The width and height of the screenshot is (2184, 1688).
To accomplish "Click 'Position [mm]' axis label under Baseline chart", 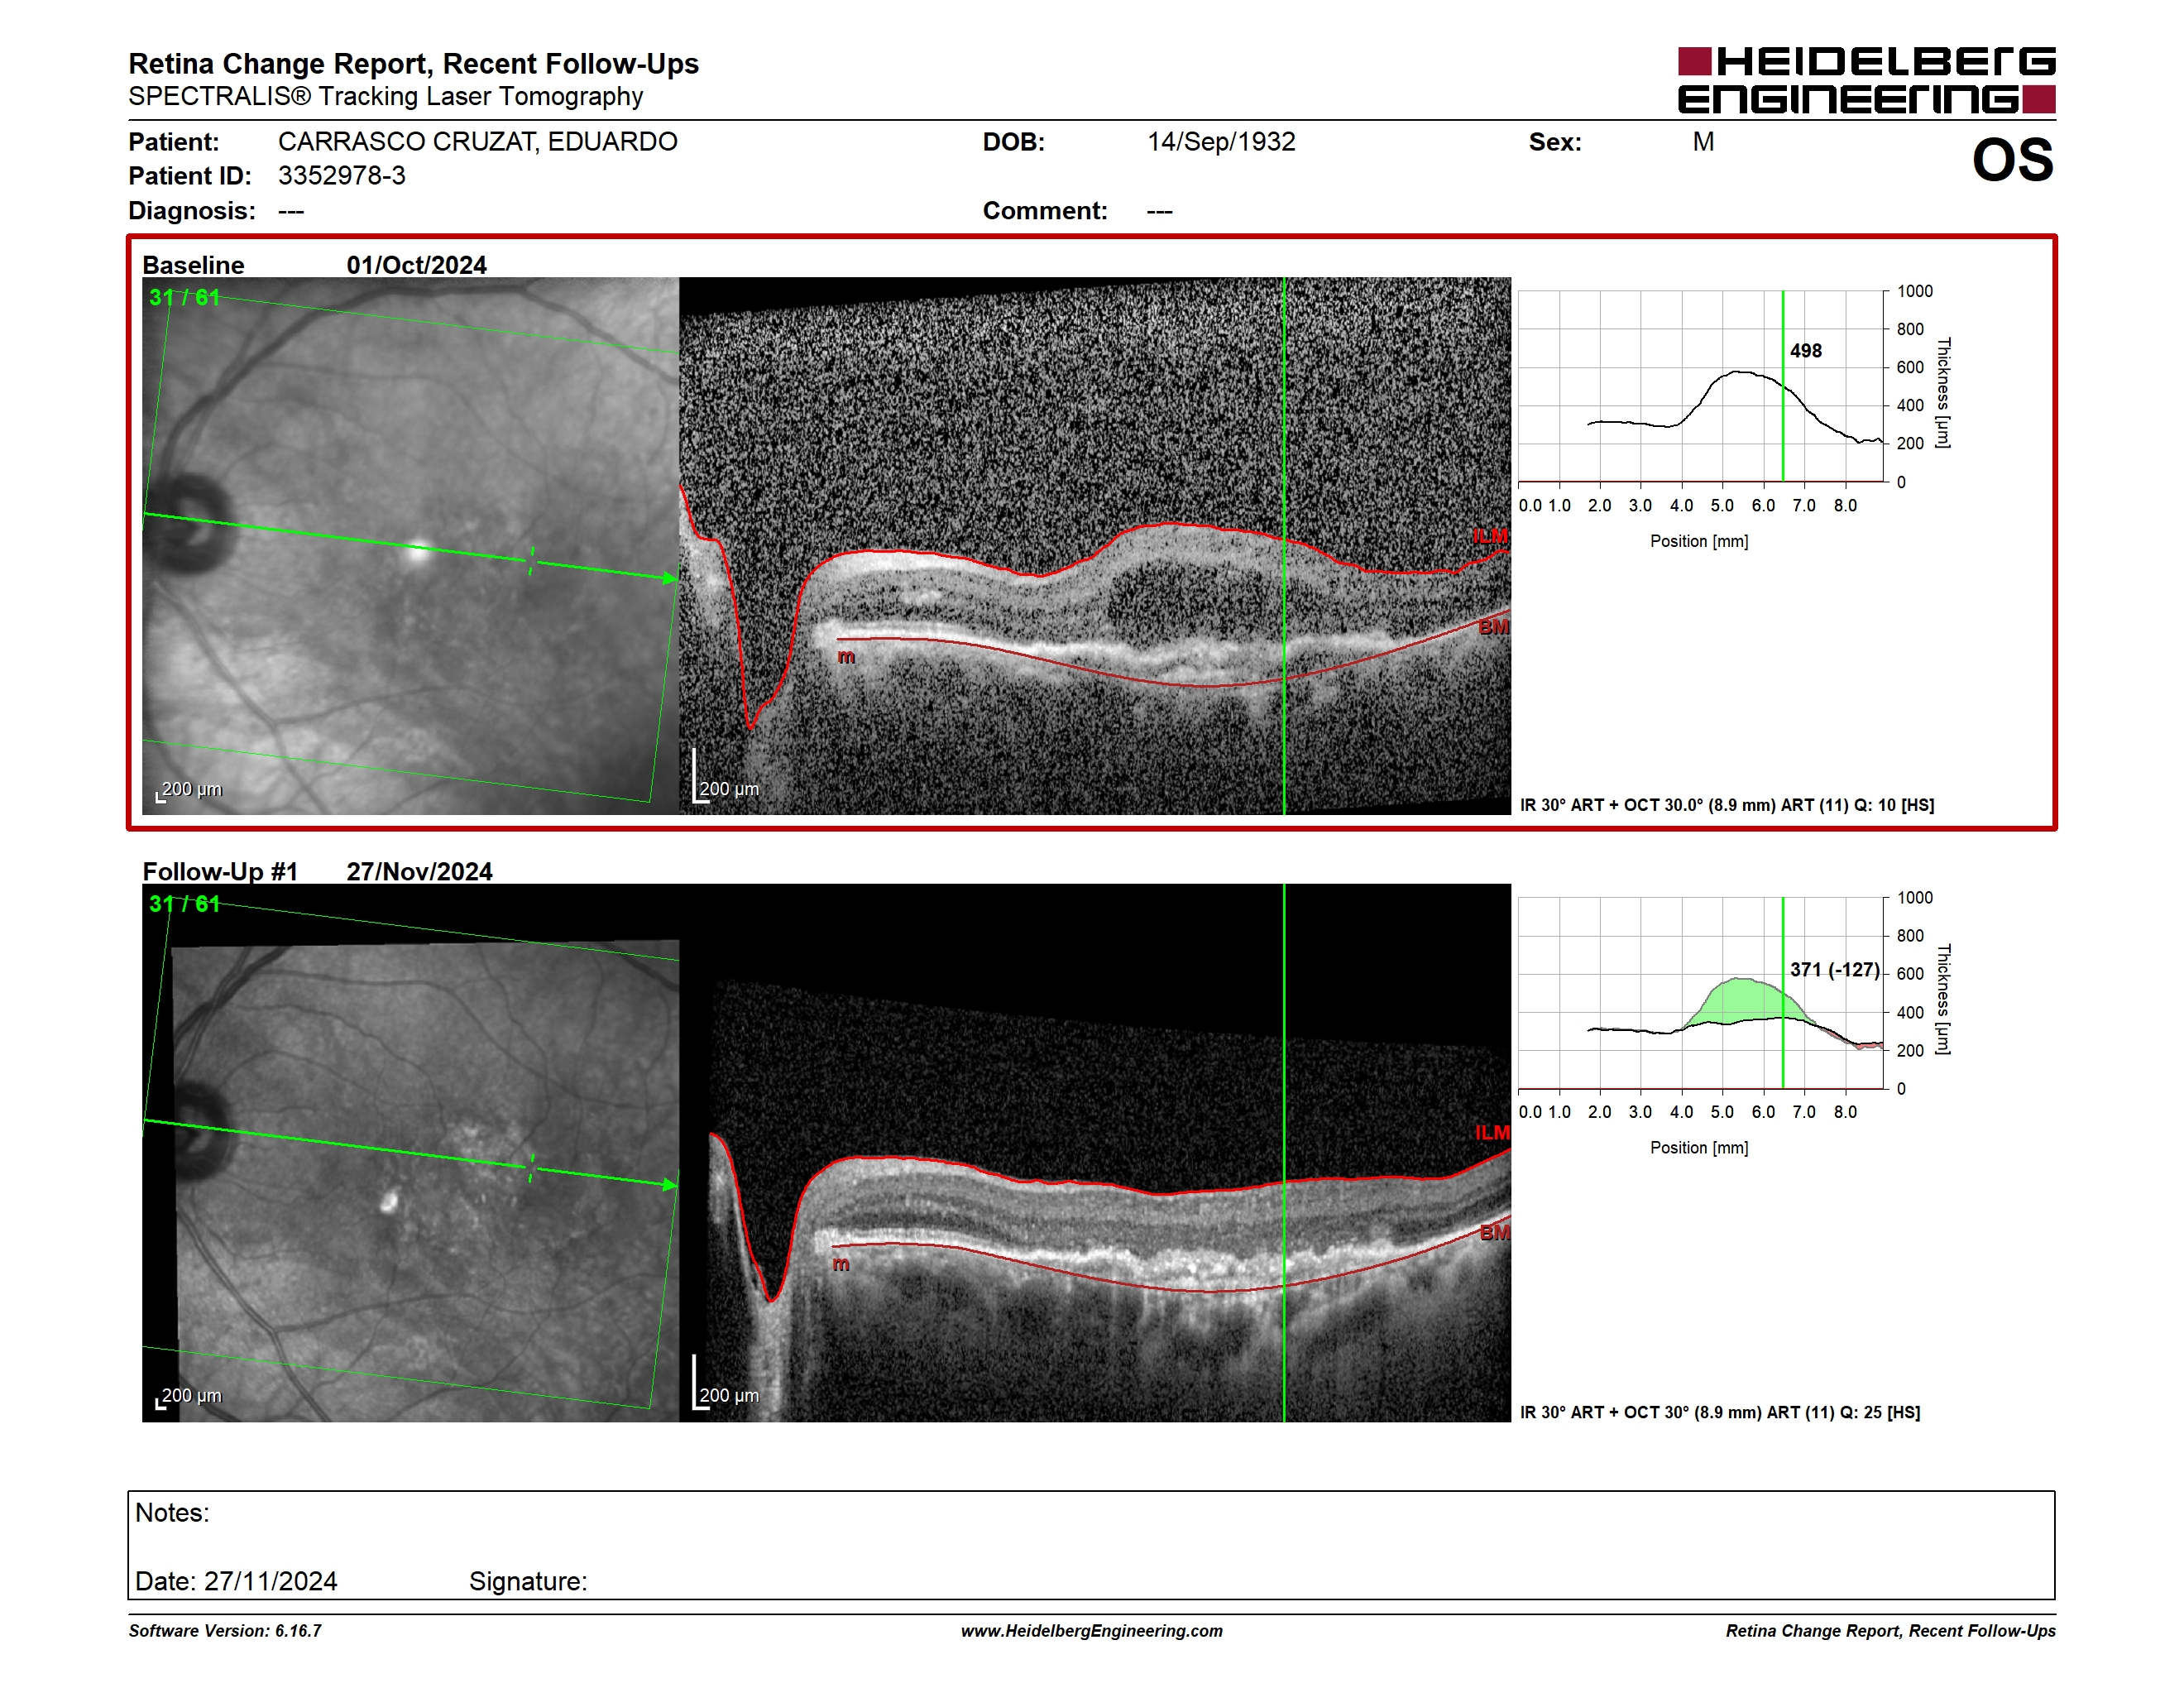I will [1699, 541].
